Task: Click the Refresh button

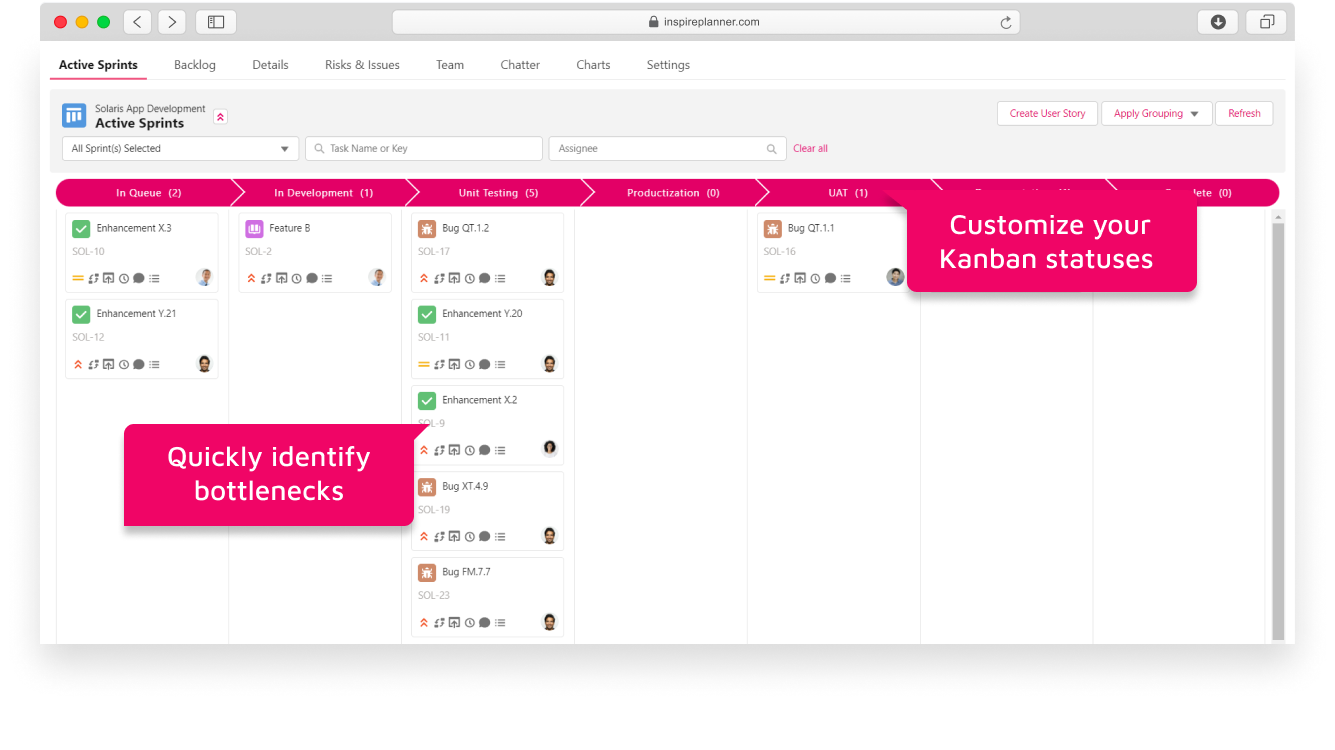Action: tap(1244, 113)
